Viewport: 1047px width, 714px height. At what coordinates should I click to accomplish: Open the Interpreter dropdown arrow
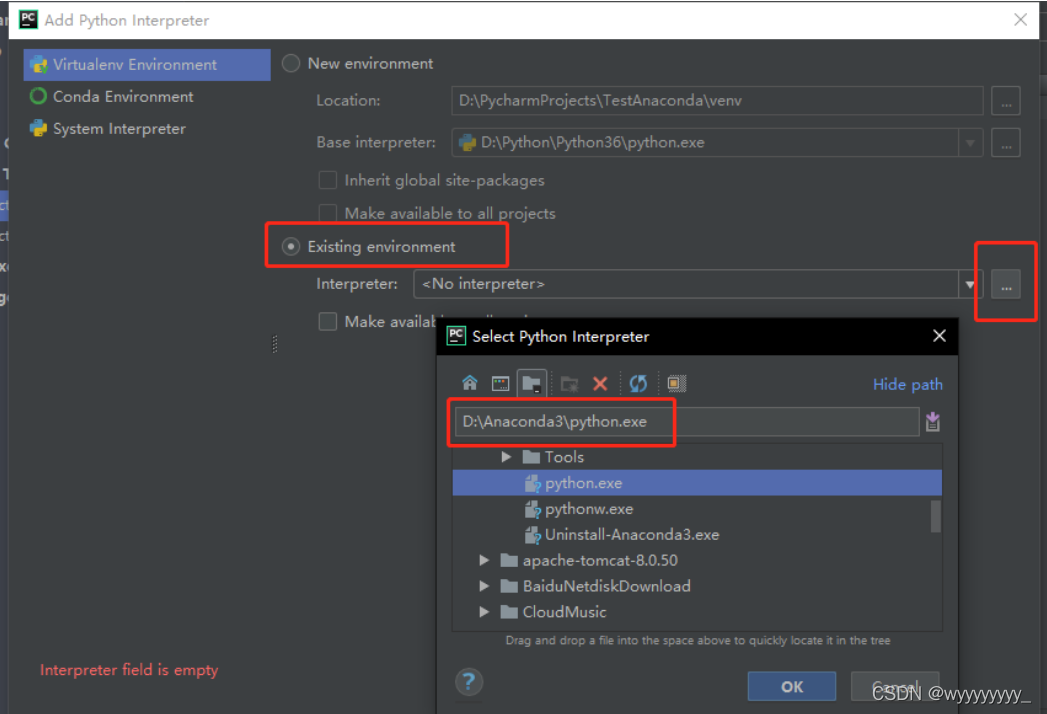point(970,285)
